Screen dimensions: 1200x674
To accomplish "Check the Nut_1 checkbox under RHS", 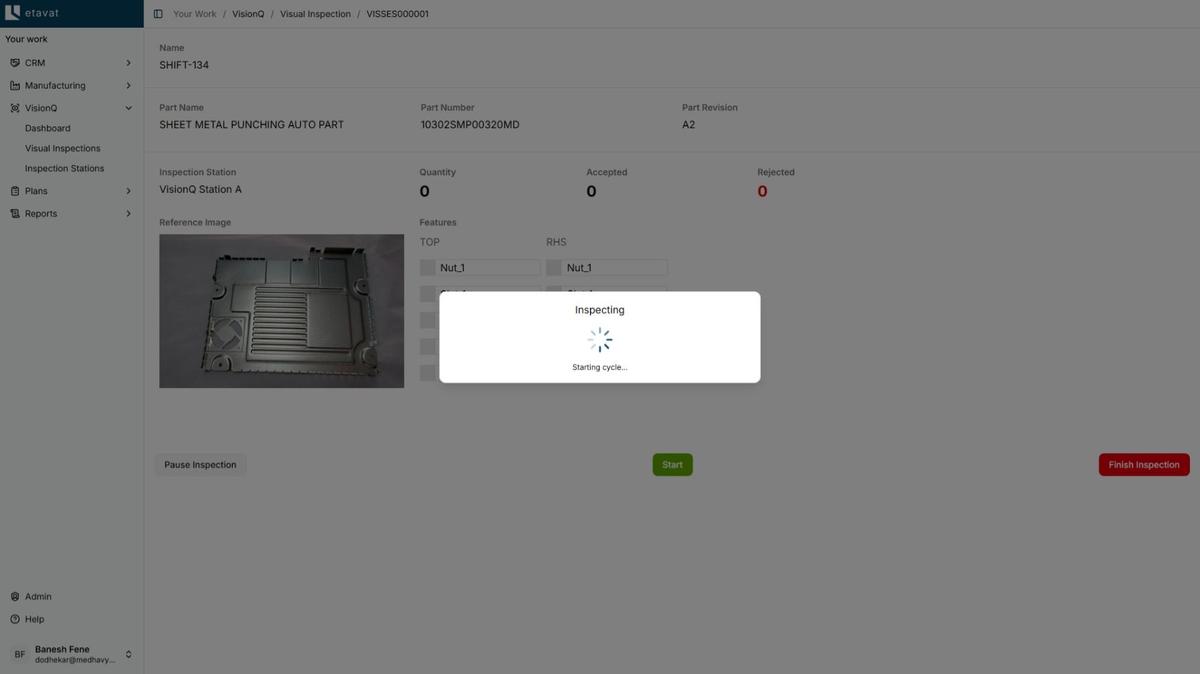I will pos(554,268).
